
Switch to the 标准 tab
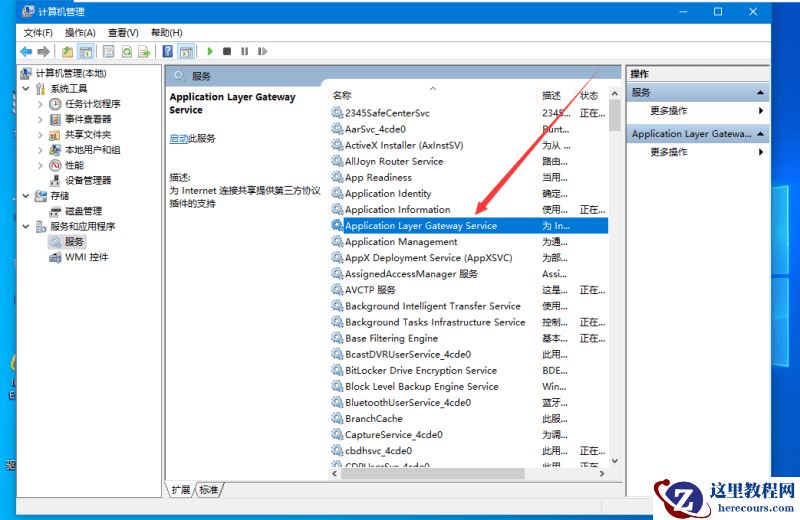[209, 490]
